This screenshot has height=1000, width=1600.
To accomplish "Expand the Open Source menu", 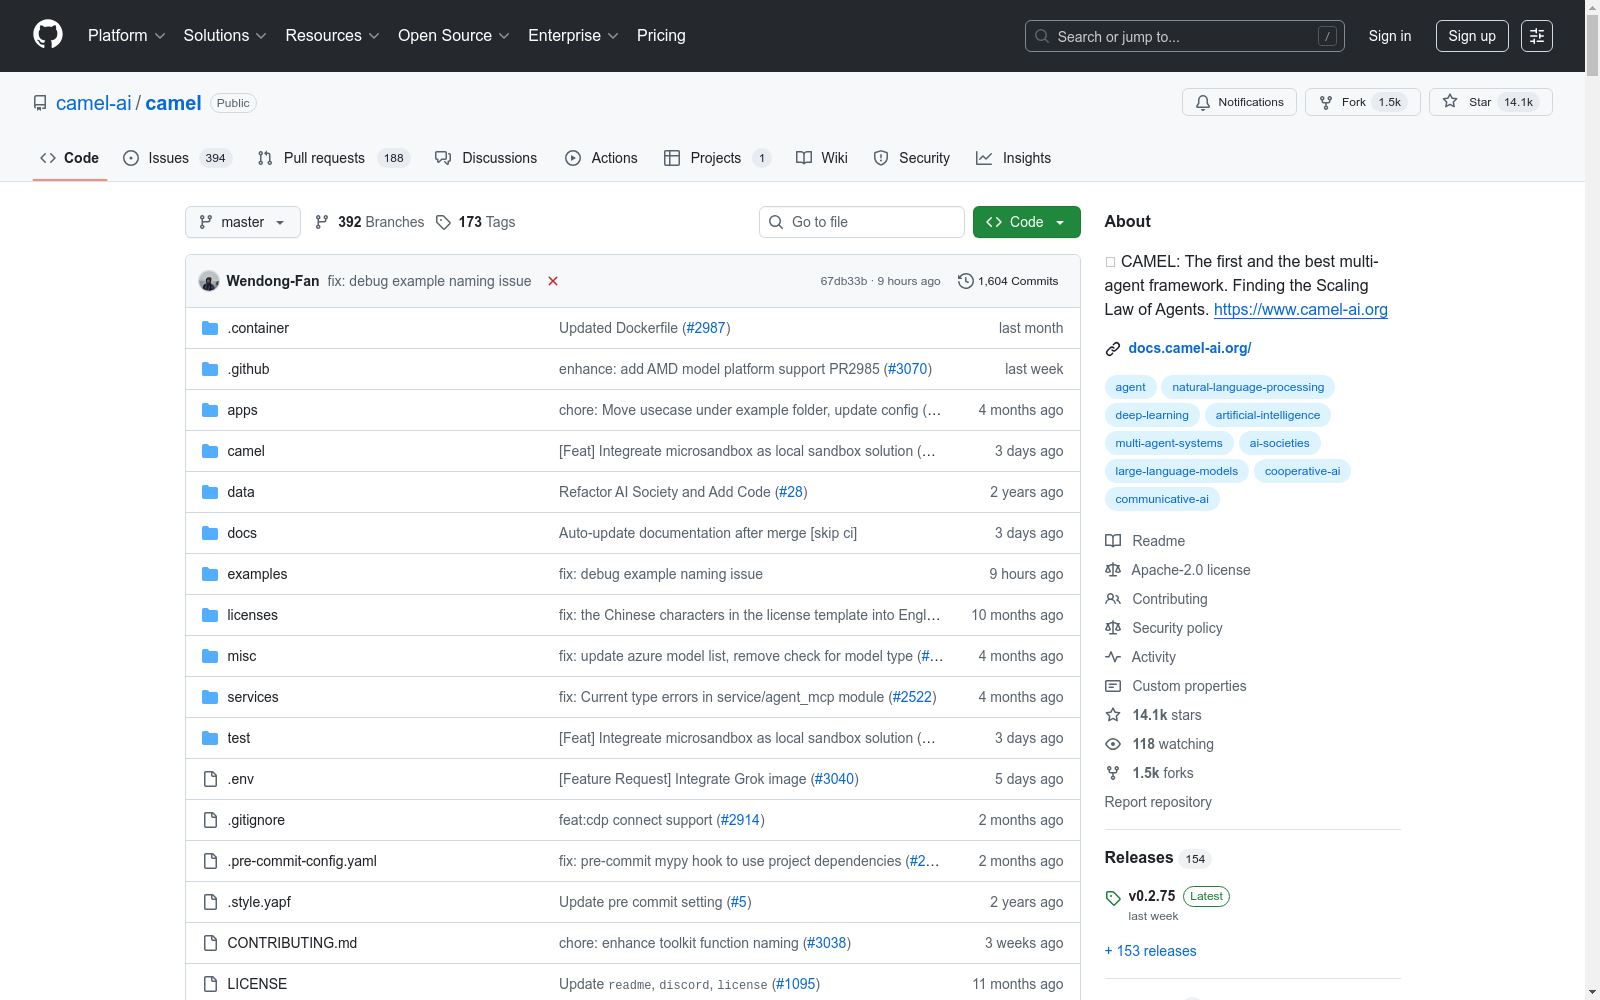I will (454, 35).
